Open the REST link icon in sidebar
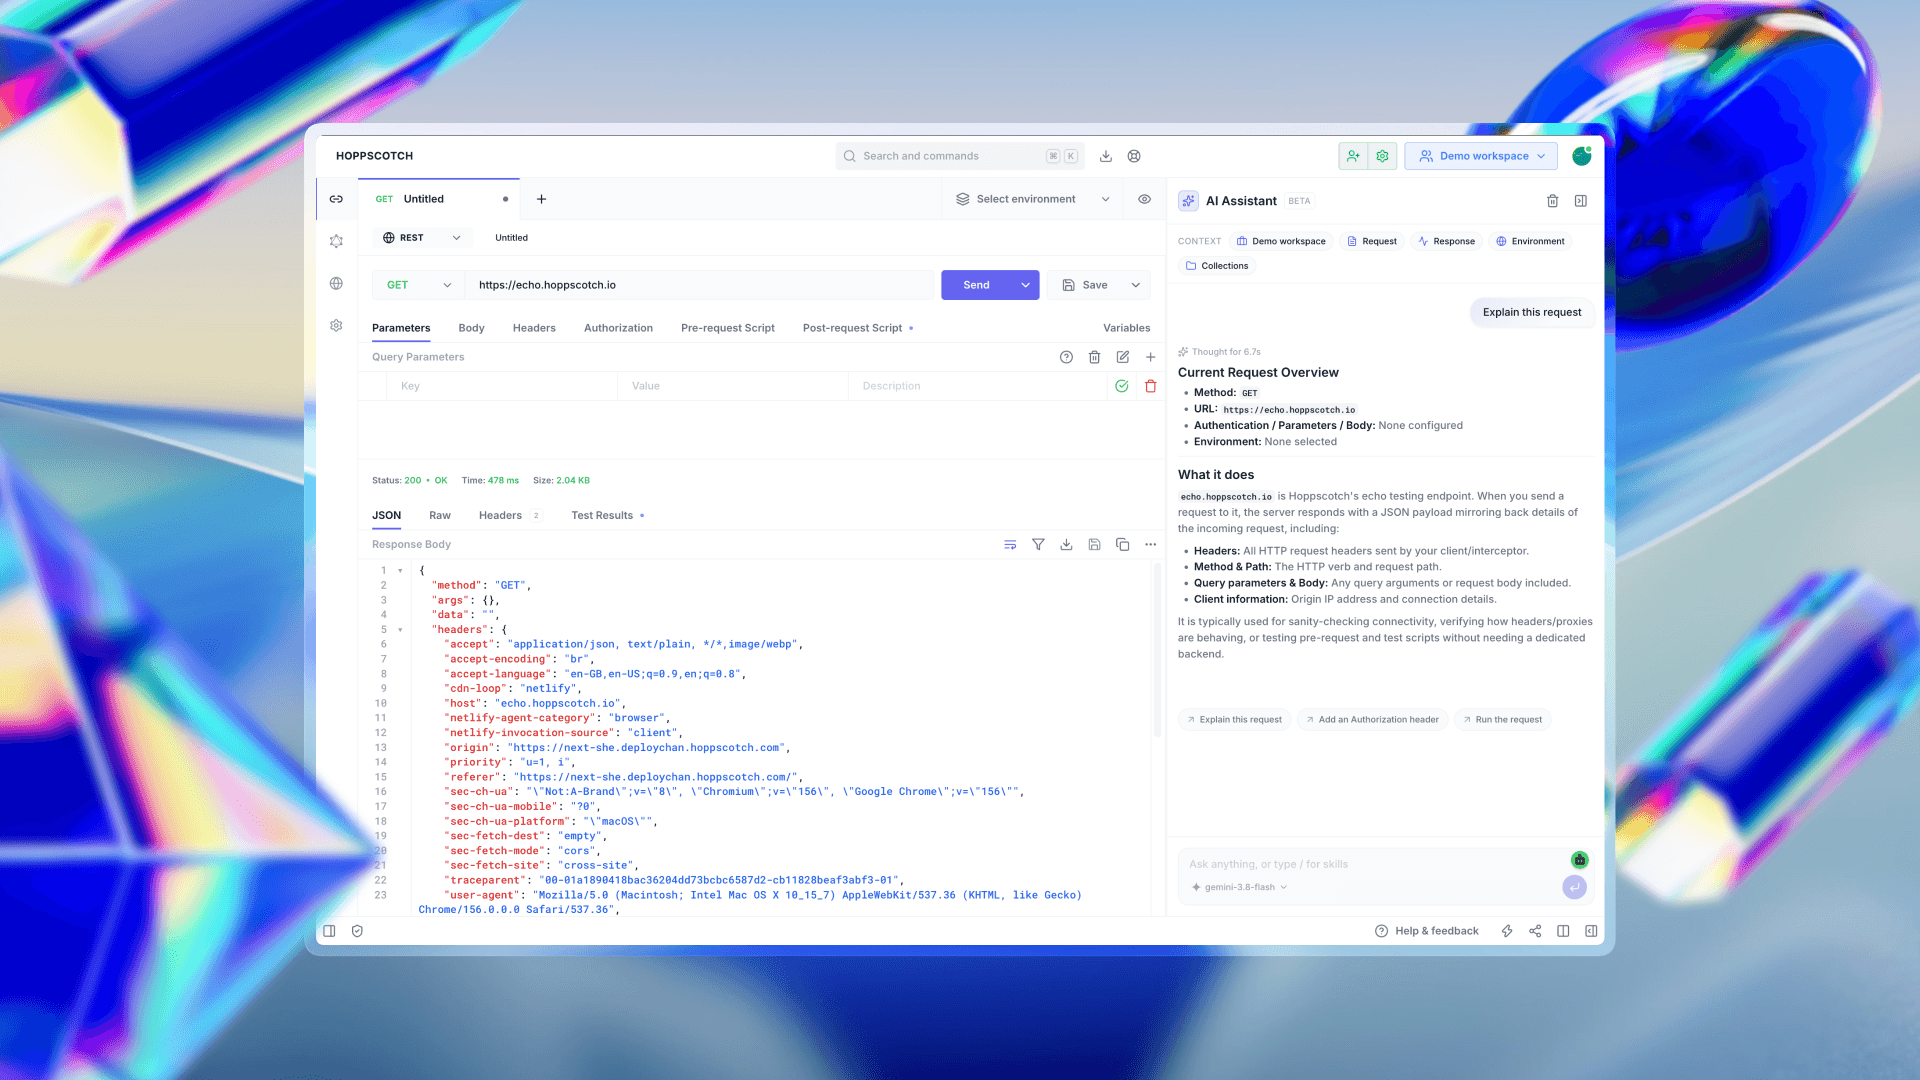The width and height of the screenshot is (1920, 1080). 336,199
